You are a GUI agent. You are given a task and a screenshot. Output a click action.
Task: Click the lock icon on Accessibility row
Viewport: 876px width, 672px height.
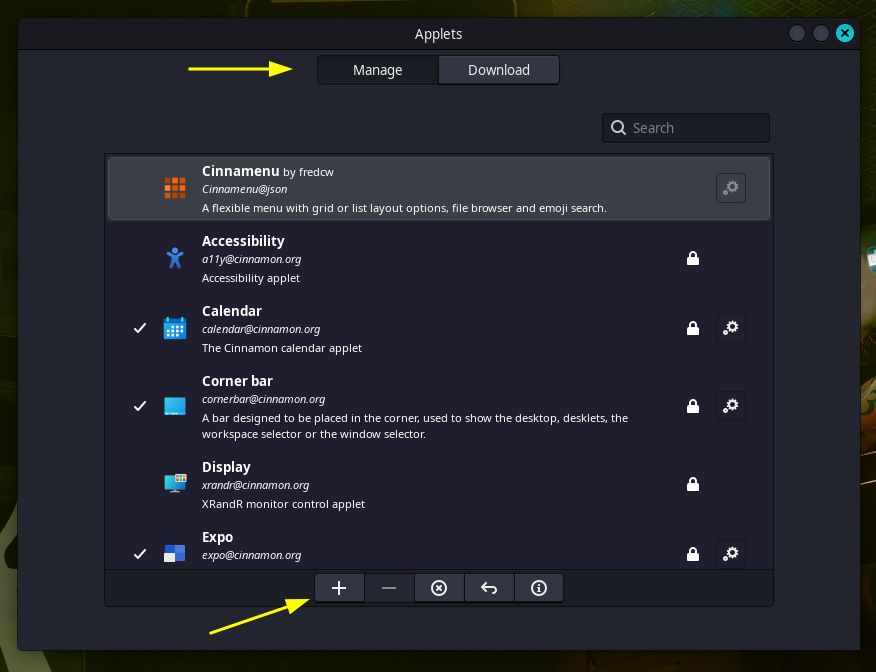point(692,258)
